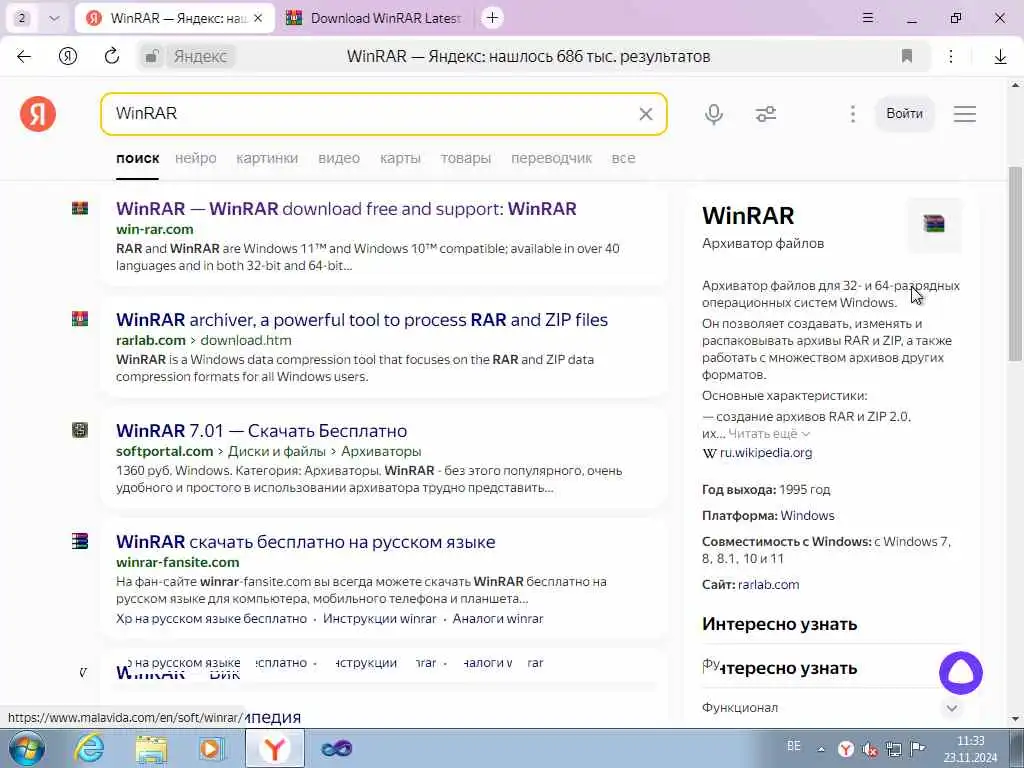
Task: Open Yandex home button in toolbar
Action: pos(68,57)
